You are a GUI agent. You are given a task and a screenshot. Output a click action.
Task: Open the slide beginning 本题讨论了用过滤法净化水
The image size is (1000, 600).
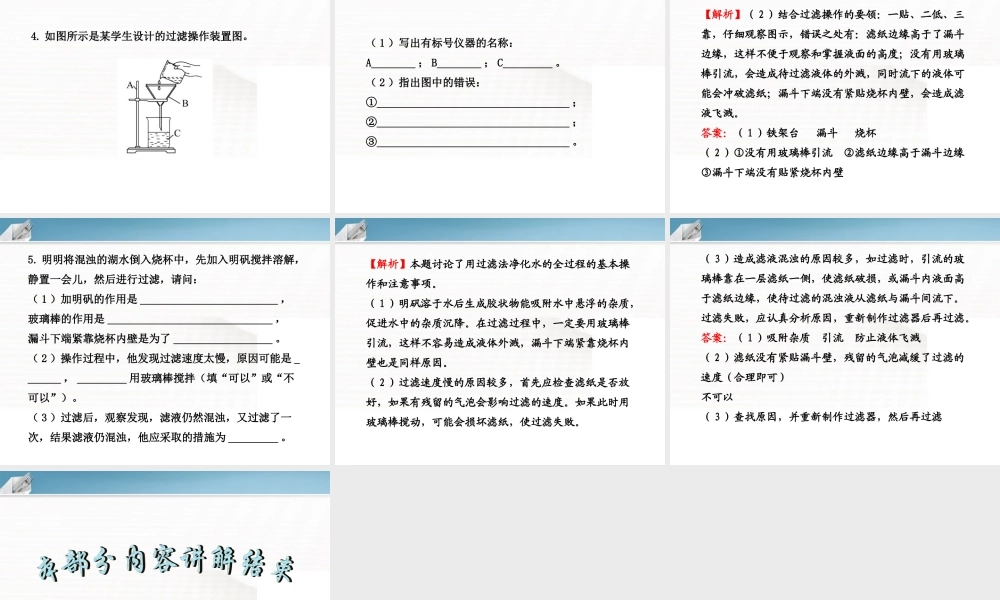click(x=499, y=341)
